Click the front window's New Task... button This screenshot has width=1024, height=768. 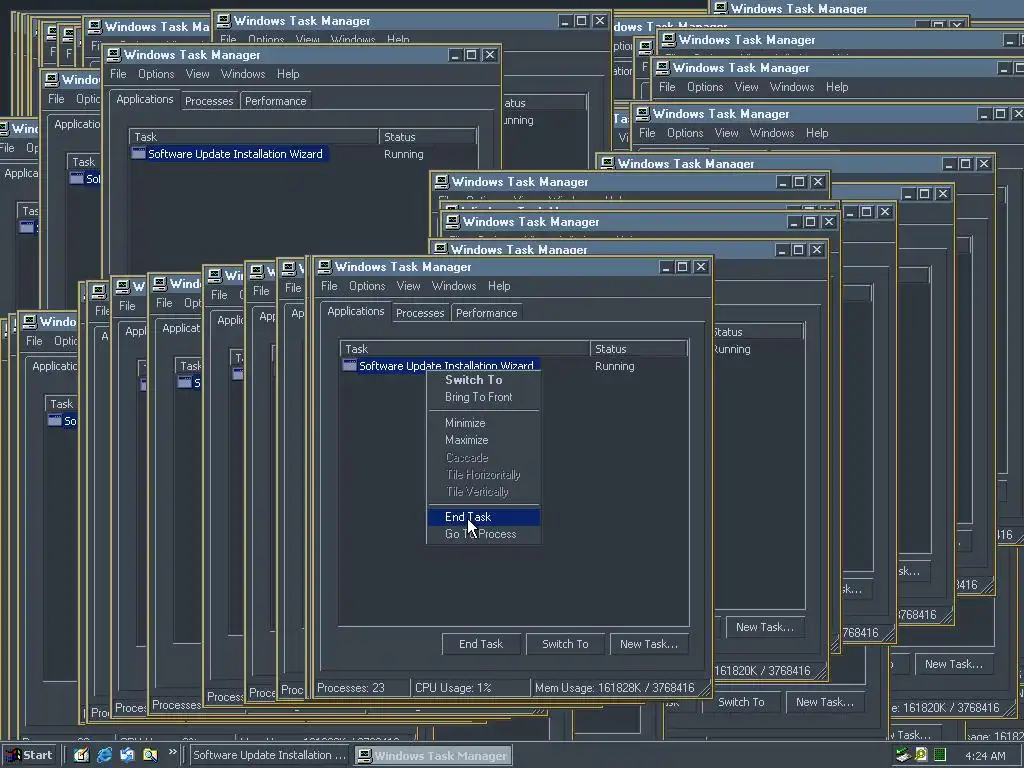pyautogui.click(x=649, y=644)
